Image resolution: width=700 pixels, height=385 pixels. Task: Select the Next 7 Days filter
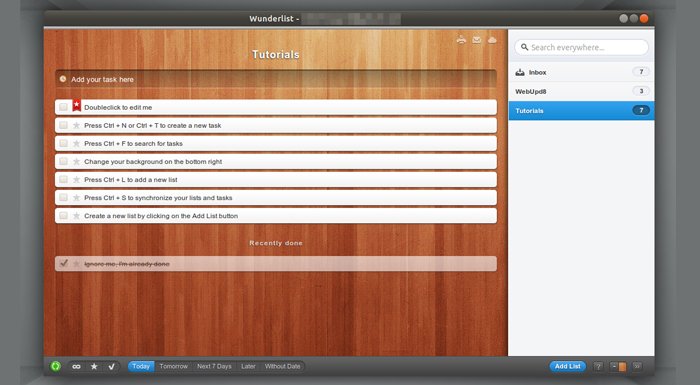pos(214,366)
